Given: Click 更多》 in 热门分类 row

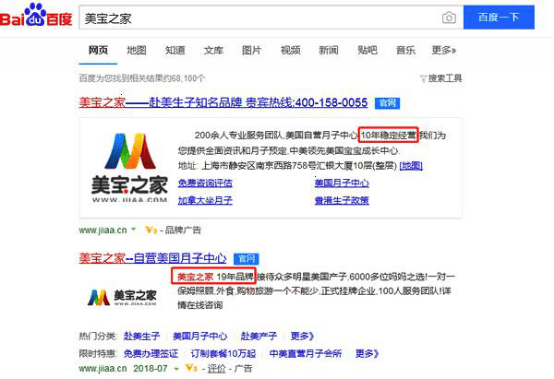Looking at the screenshot, I should pos(302,336).
